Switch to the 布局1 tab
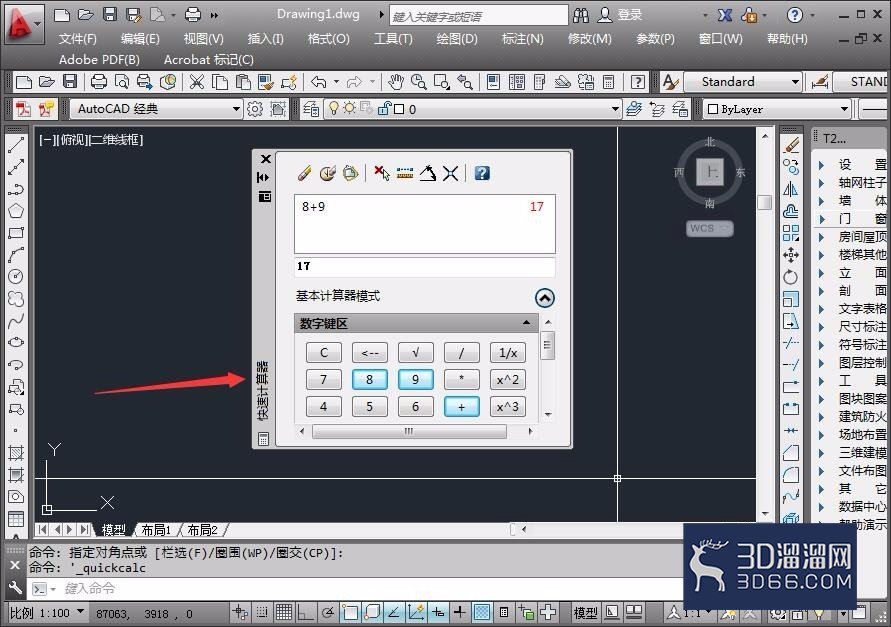This screenshot has width=891, height=627. tap(156, 530)
